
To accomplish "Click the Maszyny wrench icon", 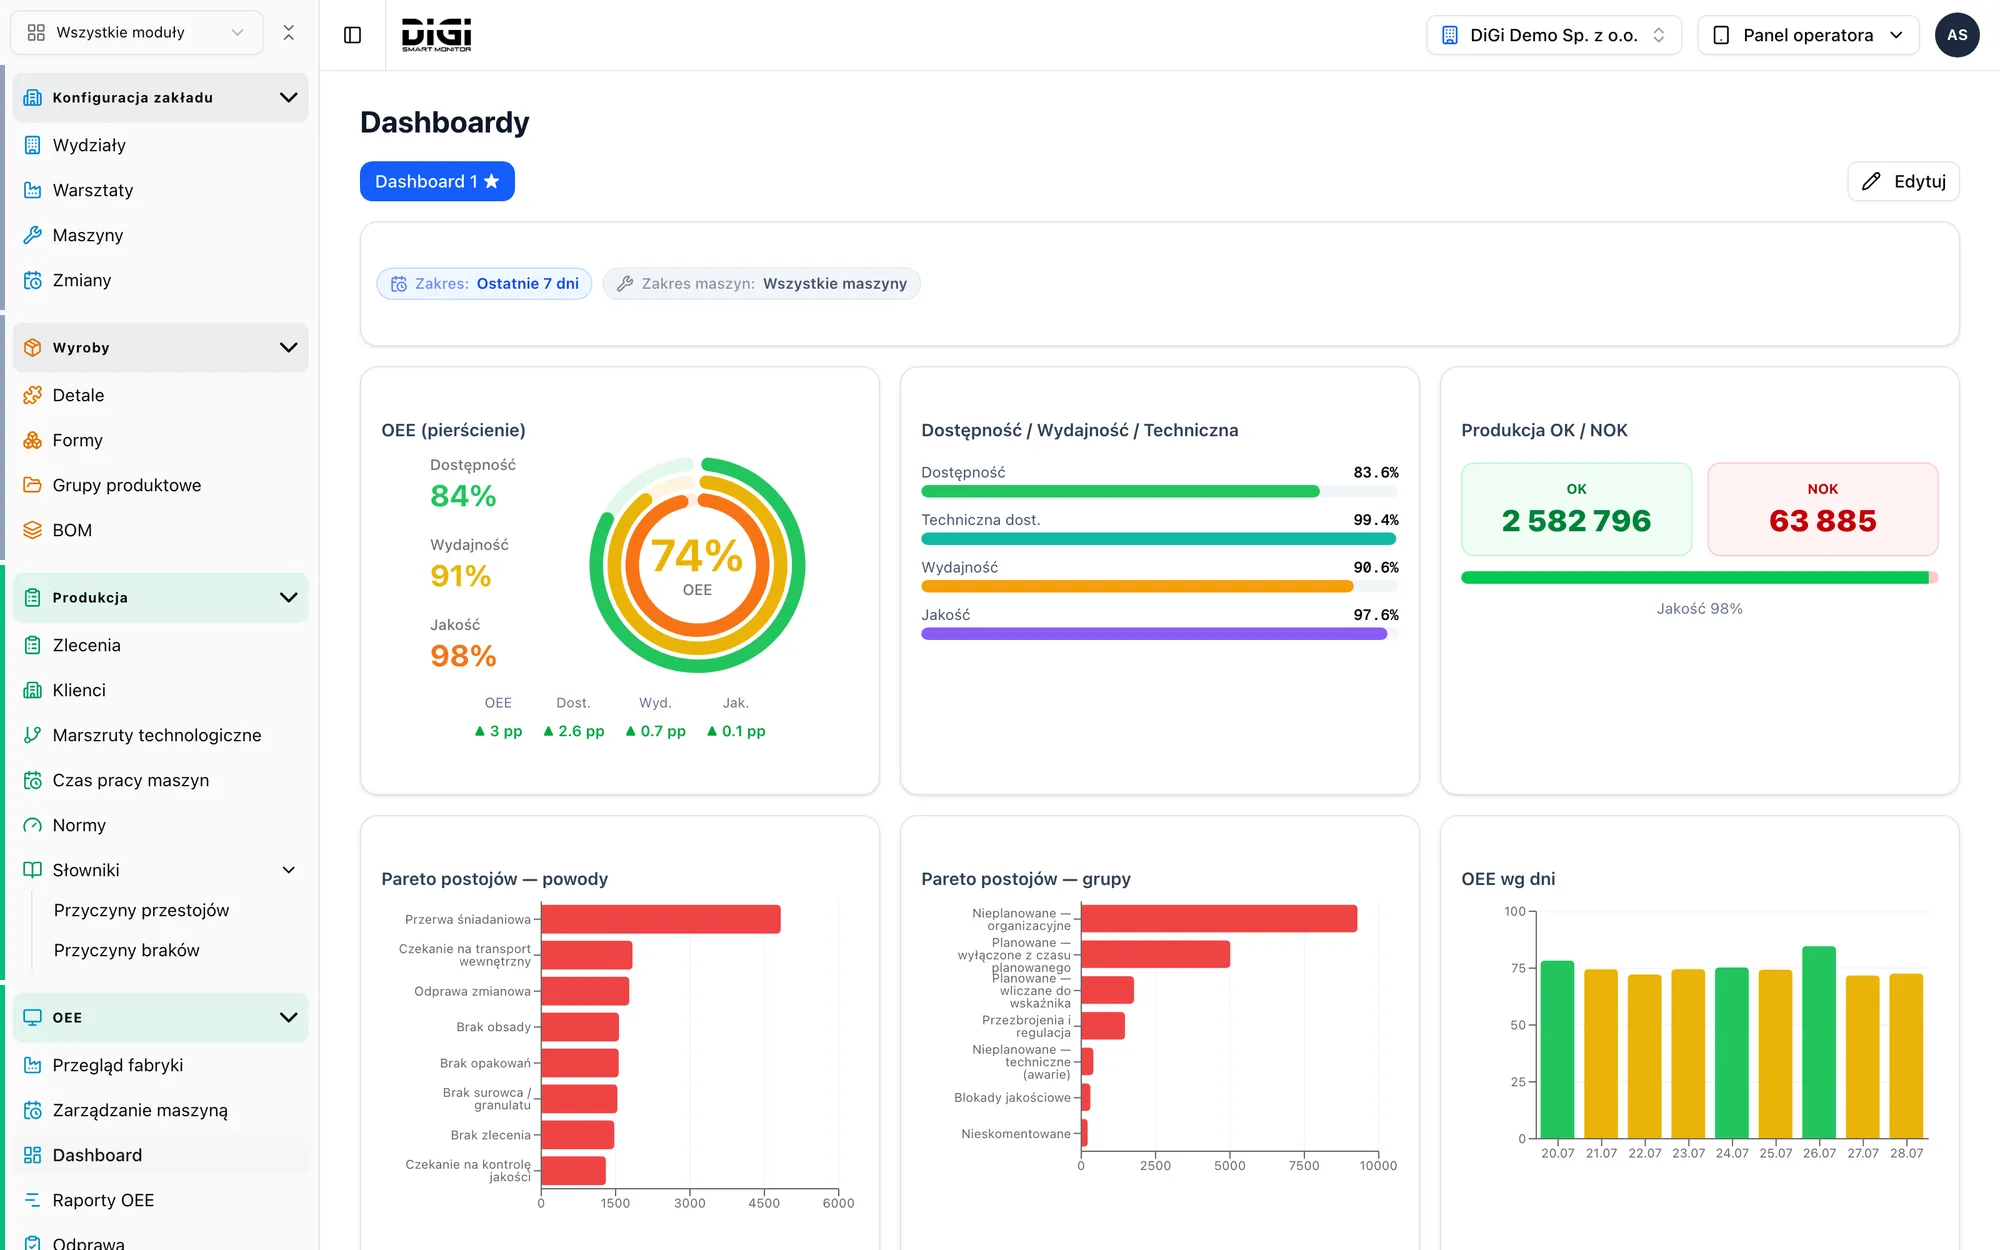I will pyautogui.click(x=33, y=235).
